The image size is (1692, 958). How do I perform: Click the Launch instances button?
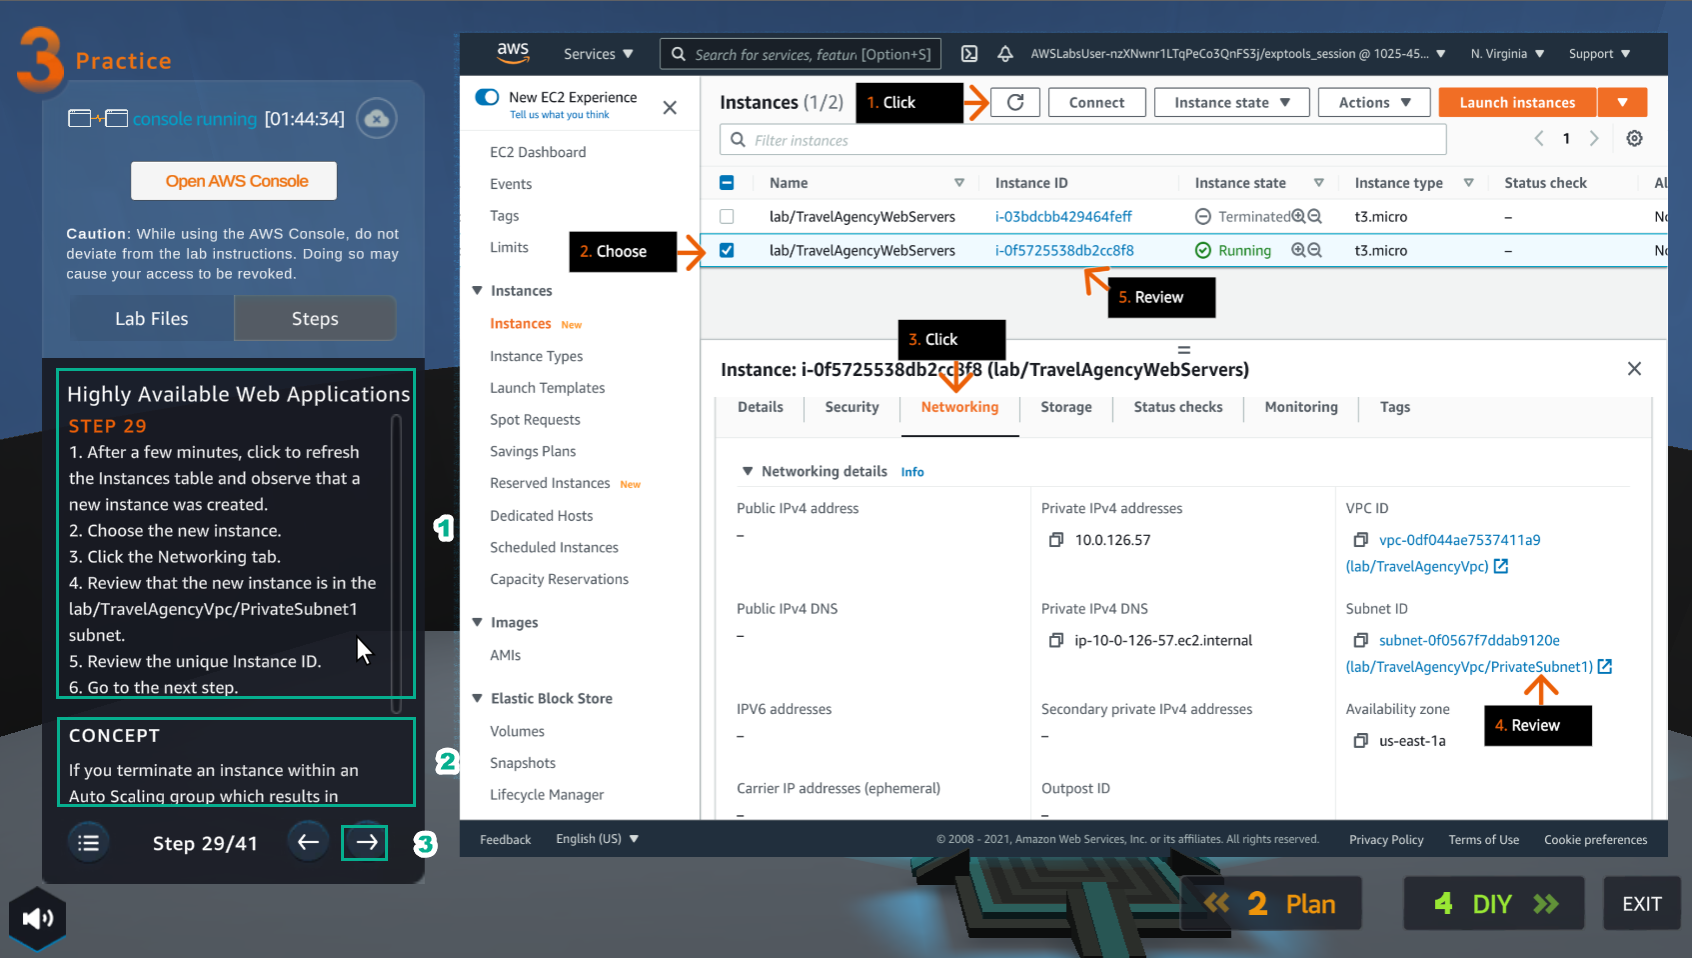[x=1517, y=102]
